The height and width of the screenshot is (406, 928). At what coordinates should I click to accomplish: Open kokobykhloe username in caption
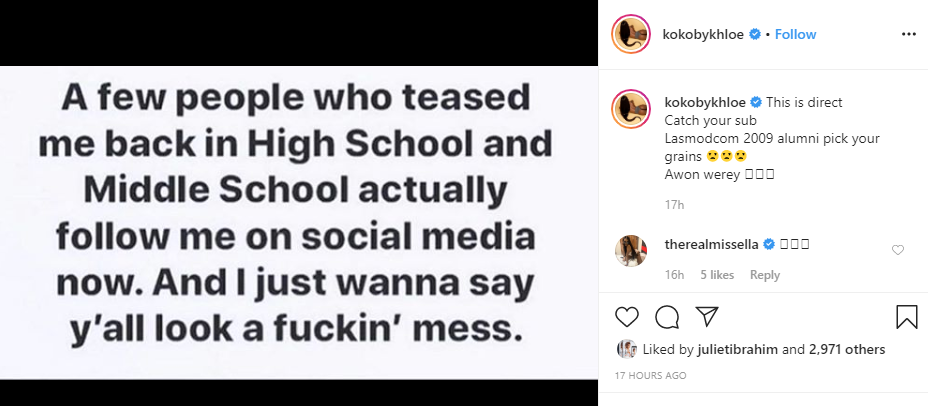(x=705, y=102)
